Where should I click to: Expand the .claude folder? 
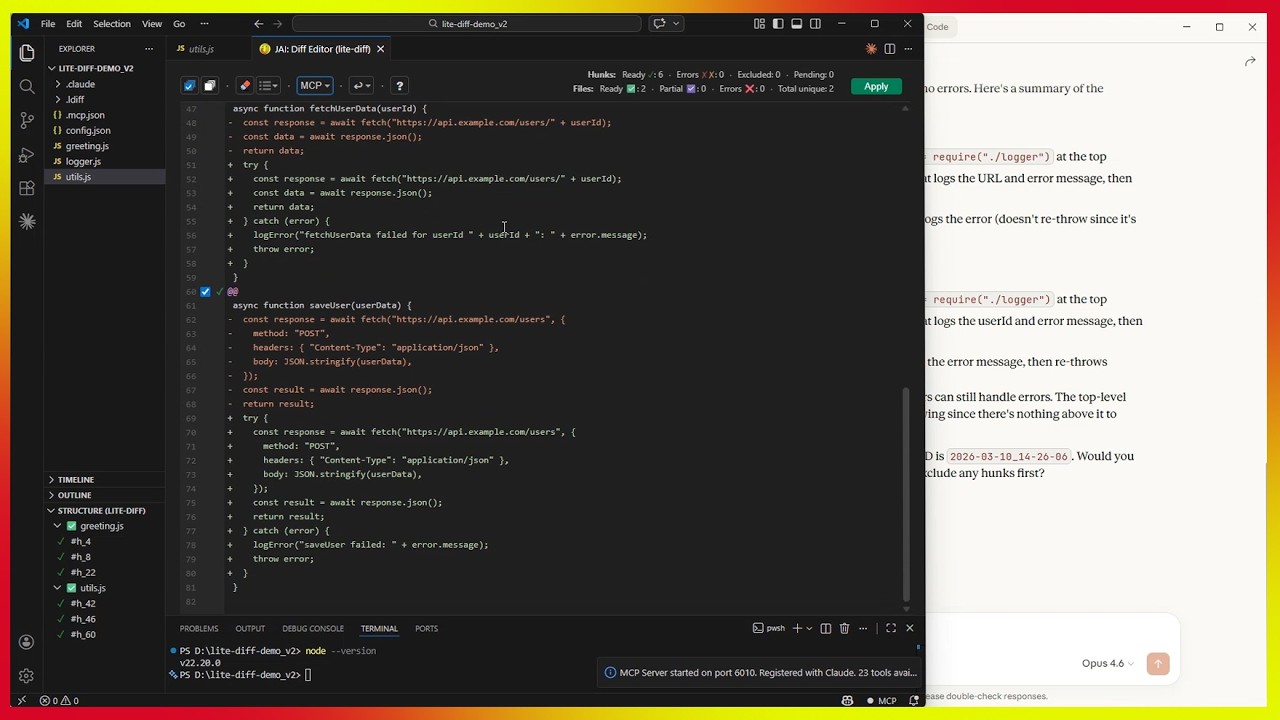[80, 84]
